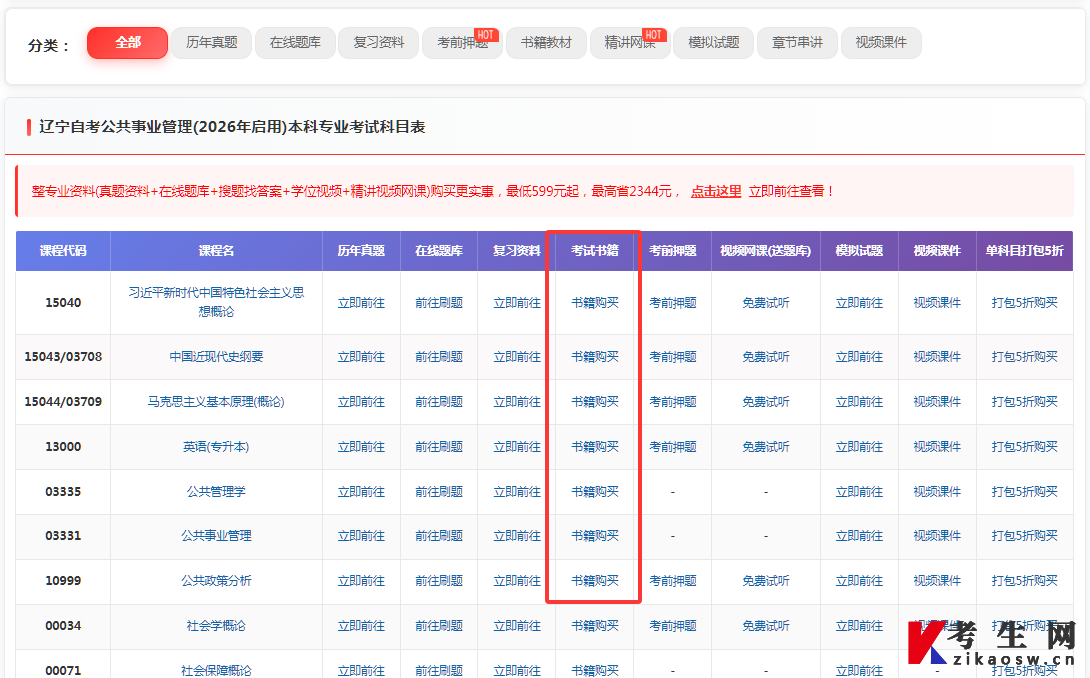Click 书籍购买 for 中国近现代史纲要
Screen dimensions: 1090x678
tap(595, 357)
